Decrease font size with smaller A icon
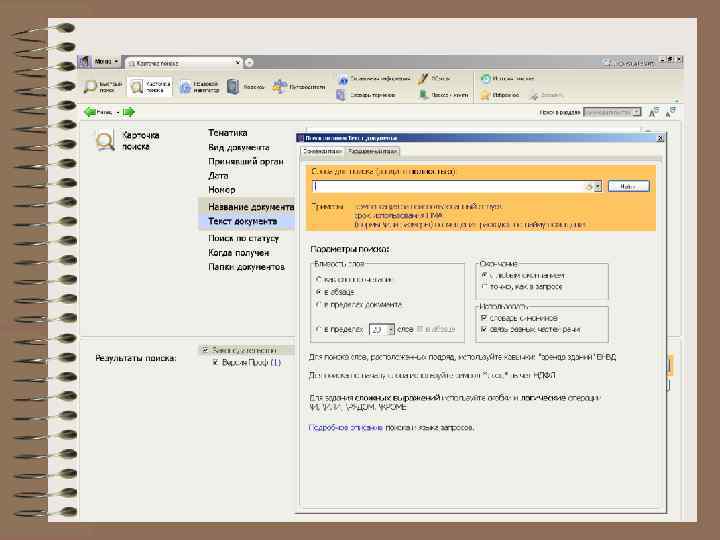Screen dimensions: 720x540 670,112
